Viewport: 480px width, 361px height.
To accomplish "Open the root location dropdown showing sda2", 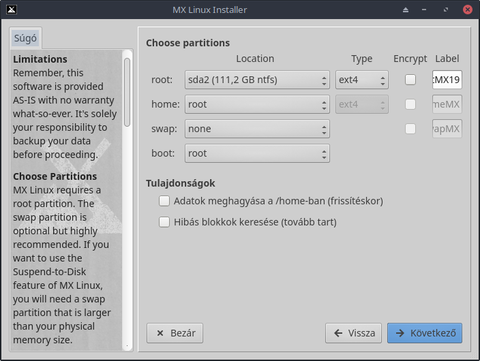I will click(257, 80).
